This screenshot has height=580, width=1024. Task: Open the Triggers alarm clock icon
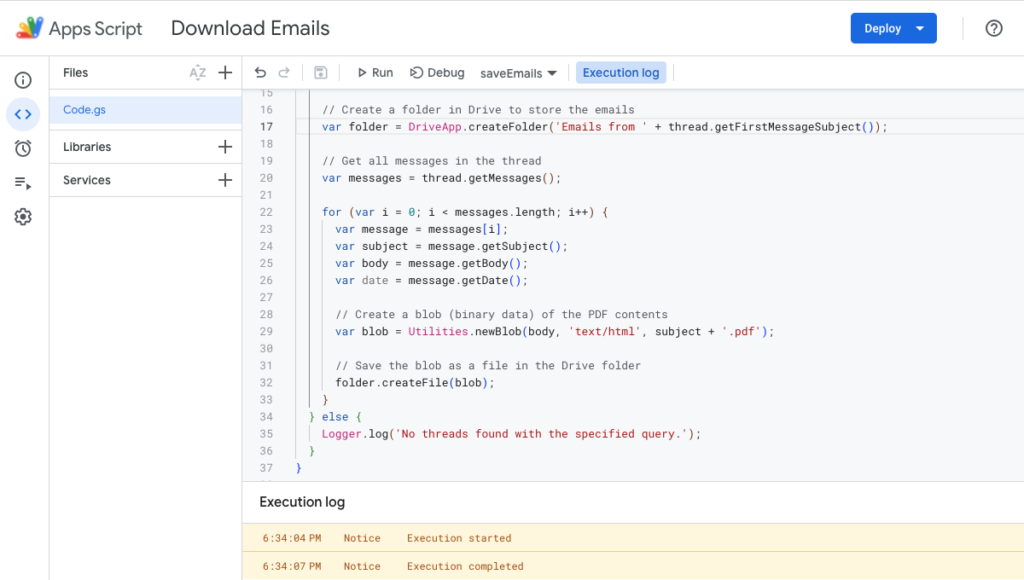(23, 148)
